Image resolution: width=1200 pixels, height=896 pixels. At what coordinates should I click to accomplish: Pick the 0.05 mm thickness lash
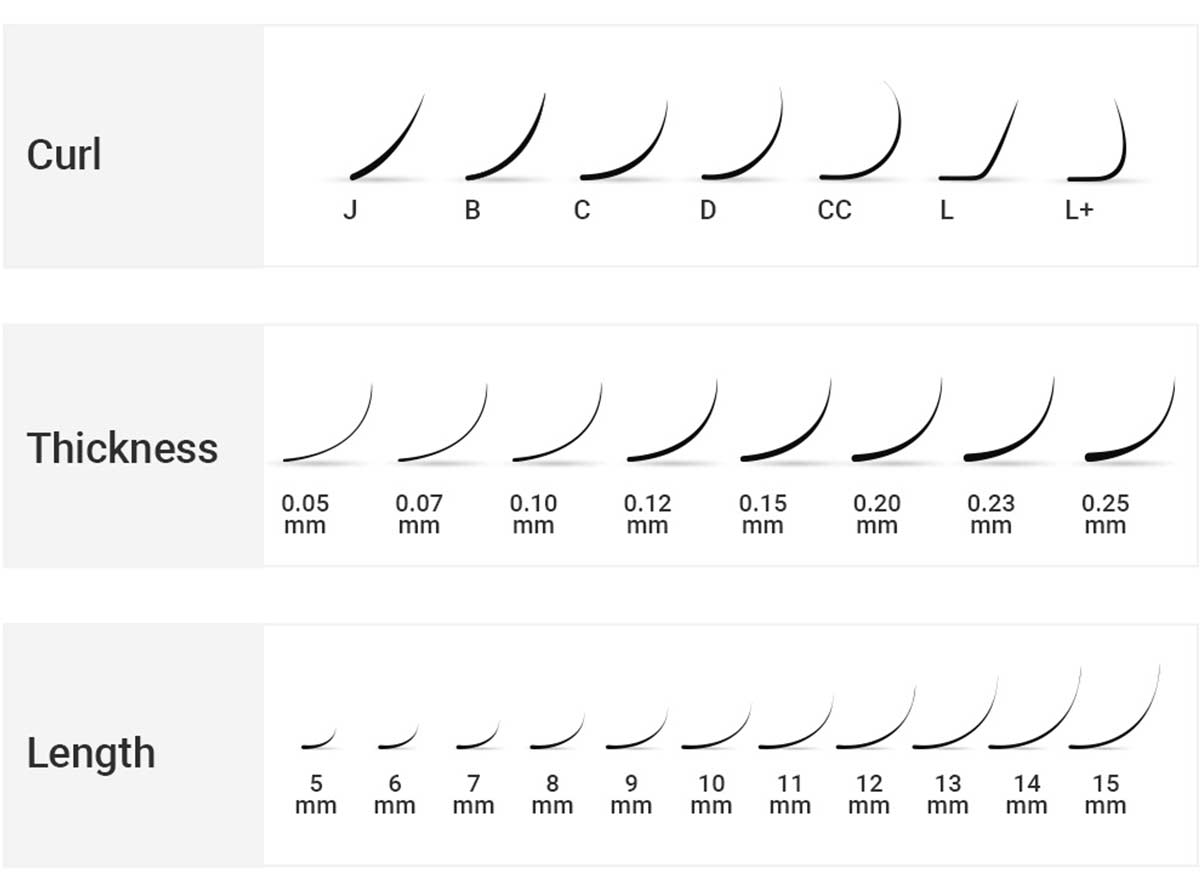[327, 422]
